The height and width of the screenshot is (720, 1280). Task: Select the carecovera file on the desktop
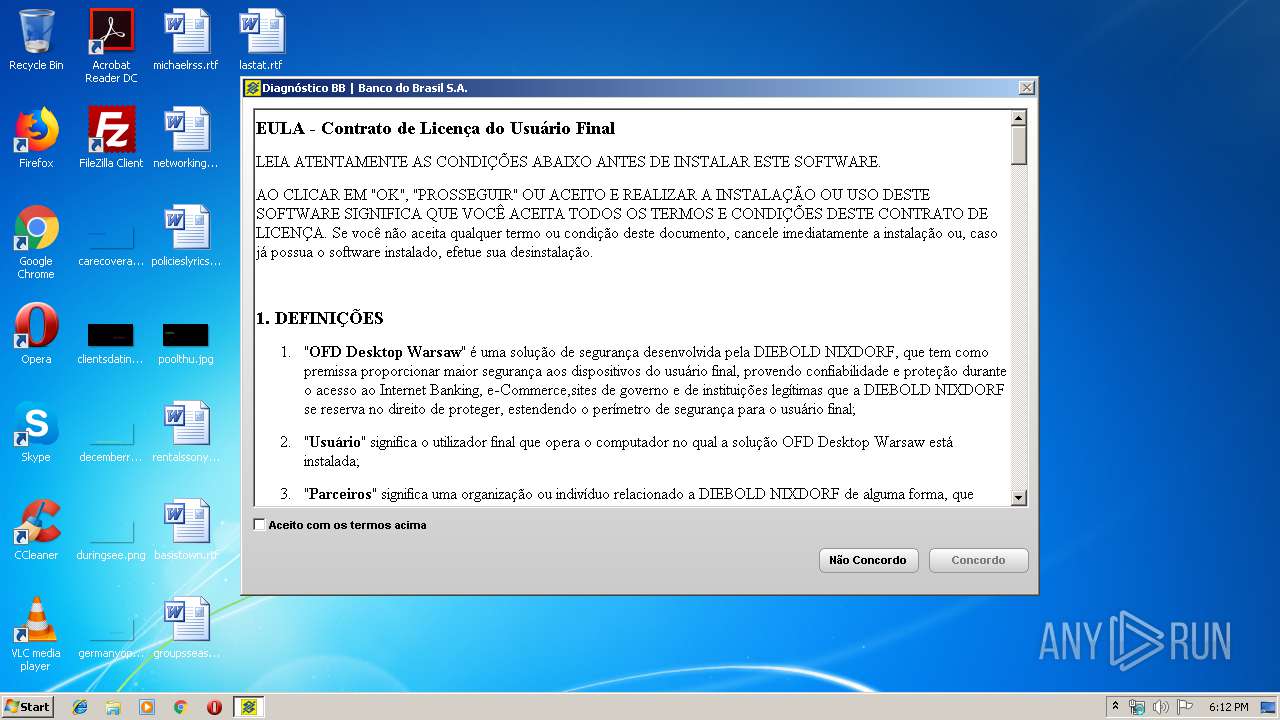[x=111, y=242]
